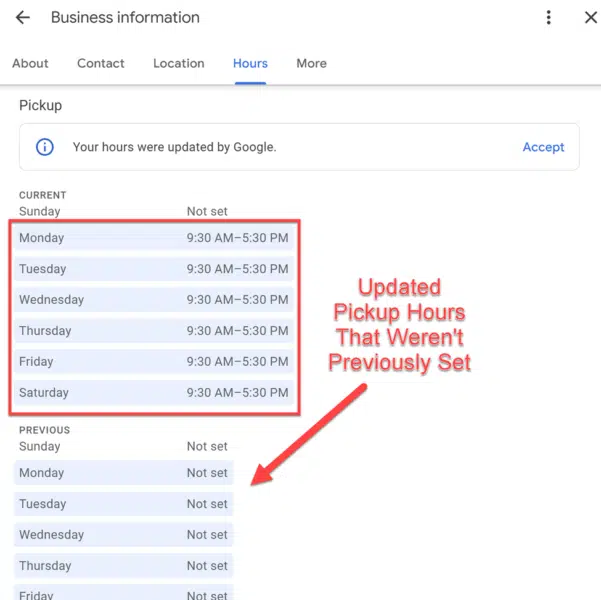Click the info icon in update notice
Viewport: 601px width, 600px height.
tap(45, 147)
